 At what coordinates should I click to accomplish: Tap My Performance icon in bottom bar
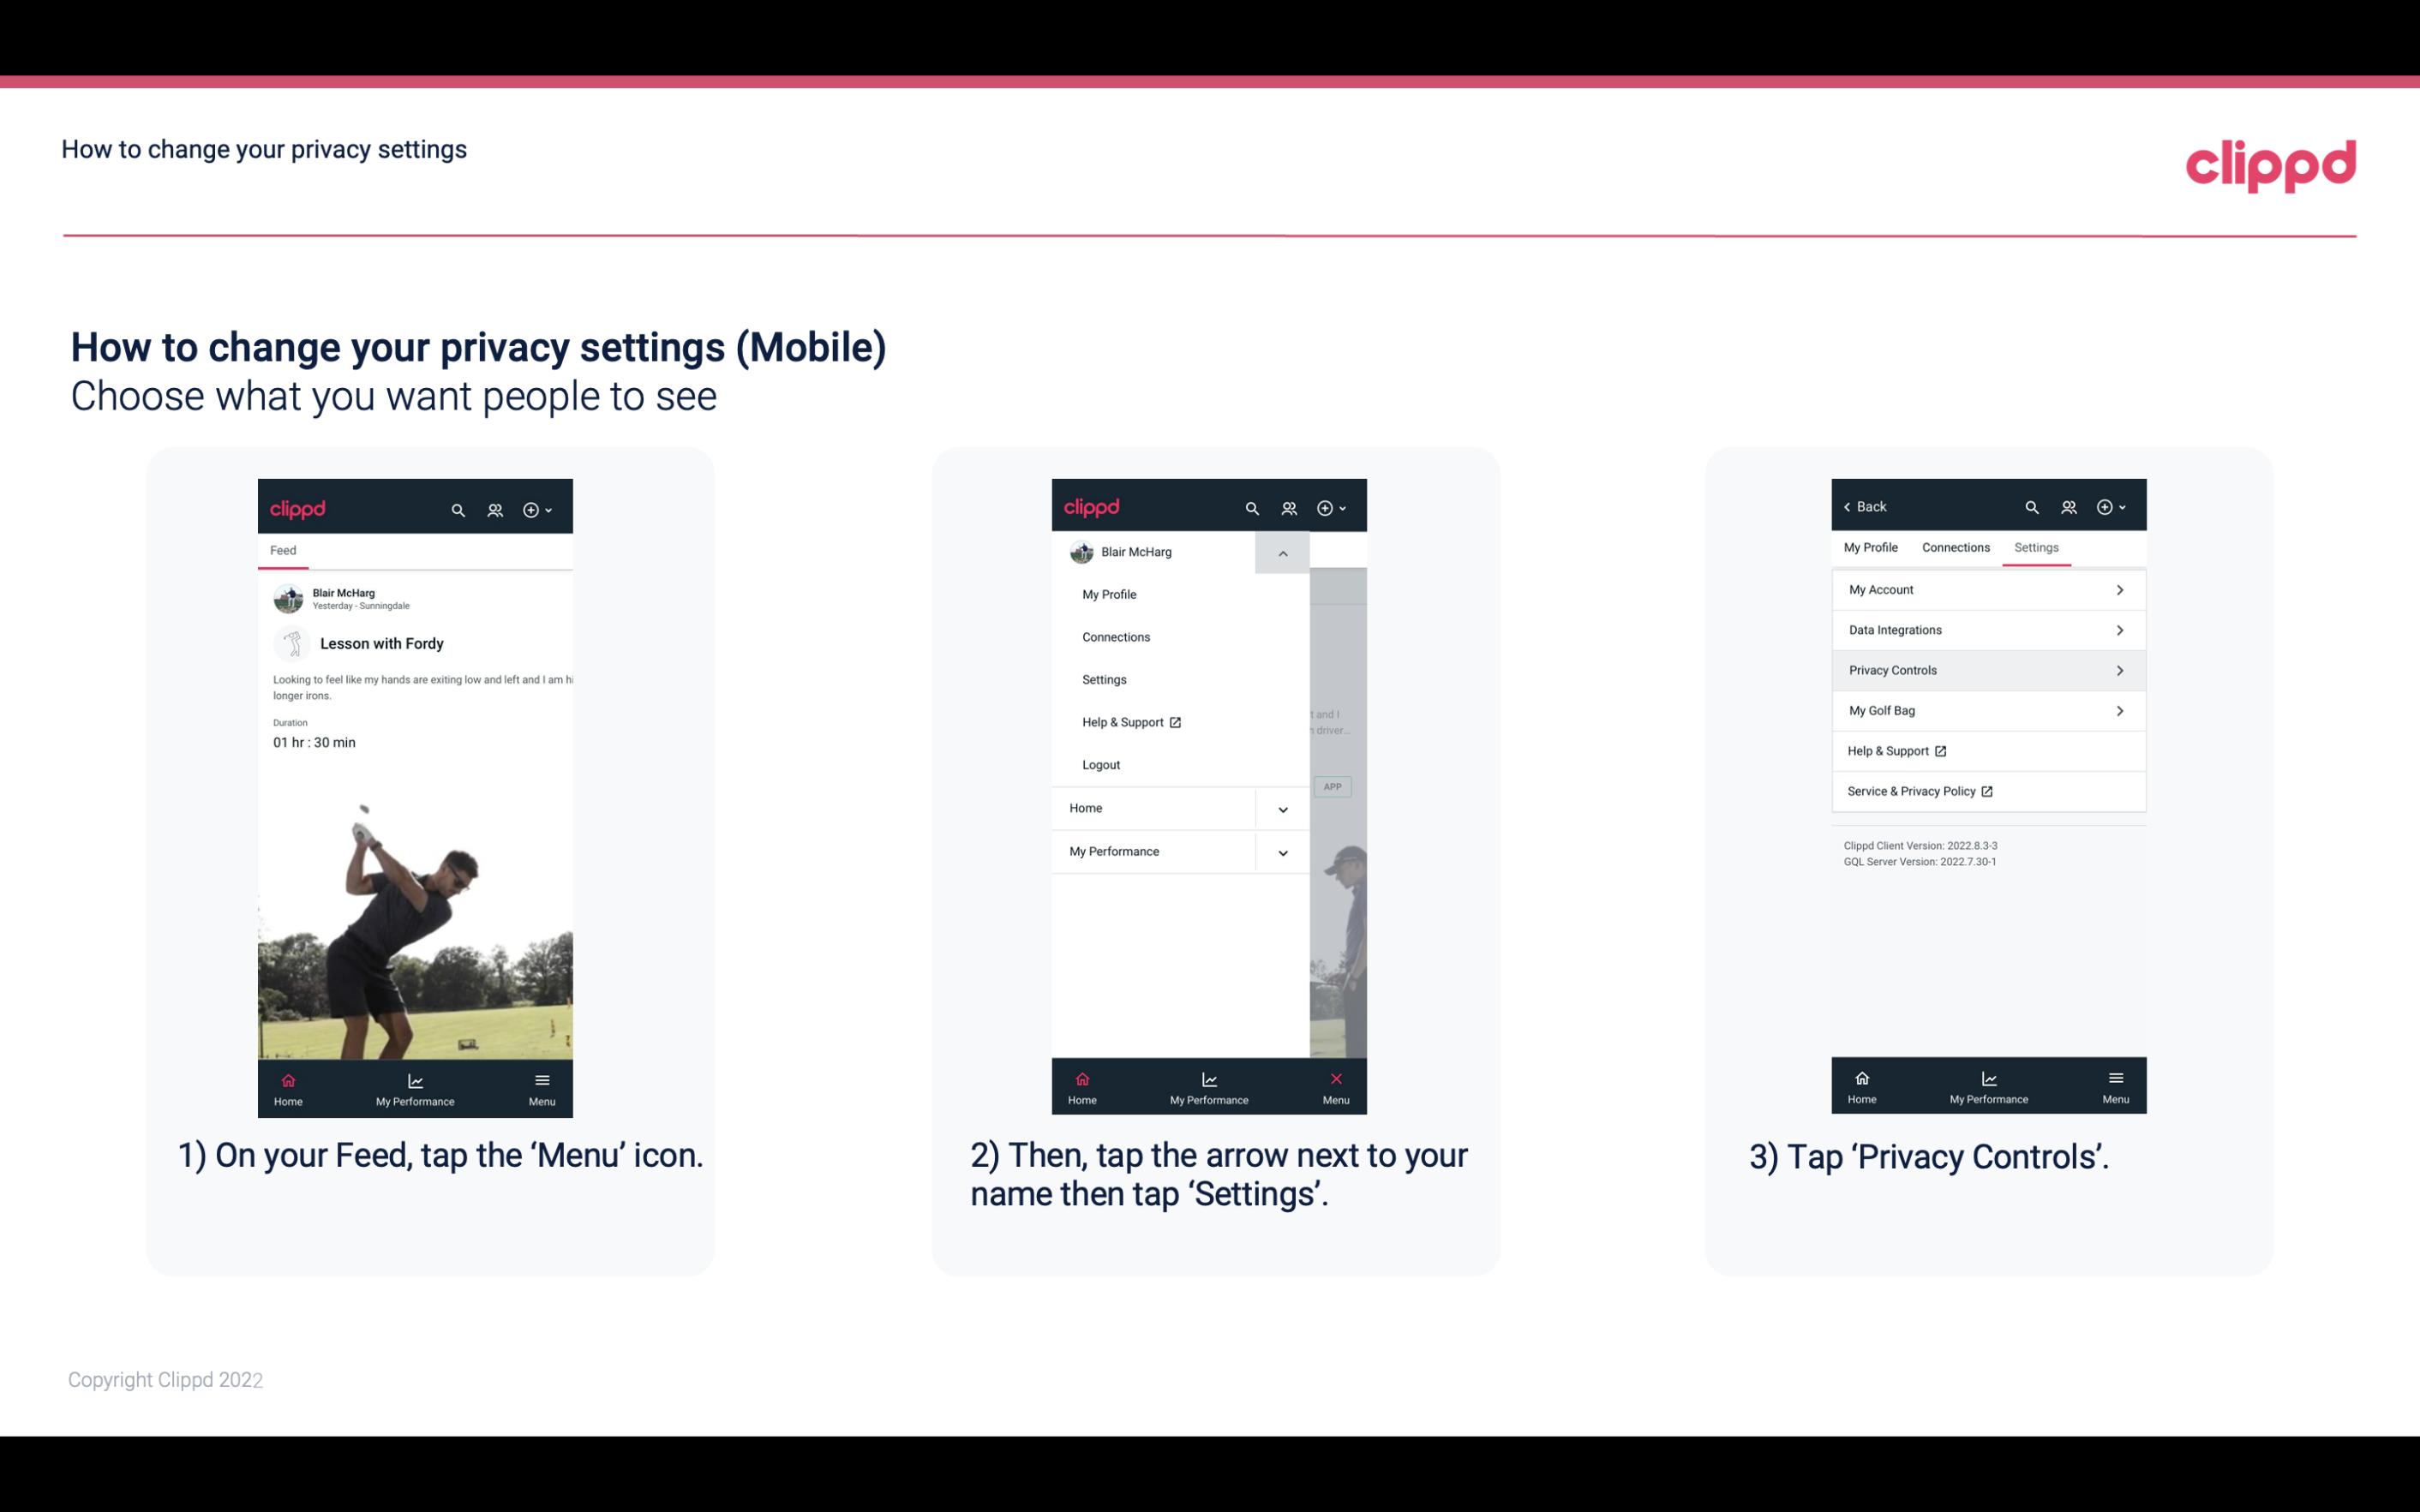coord(415,1089)
